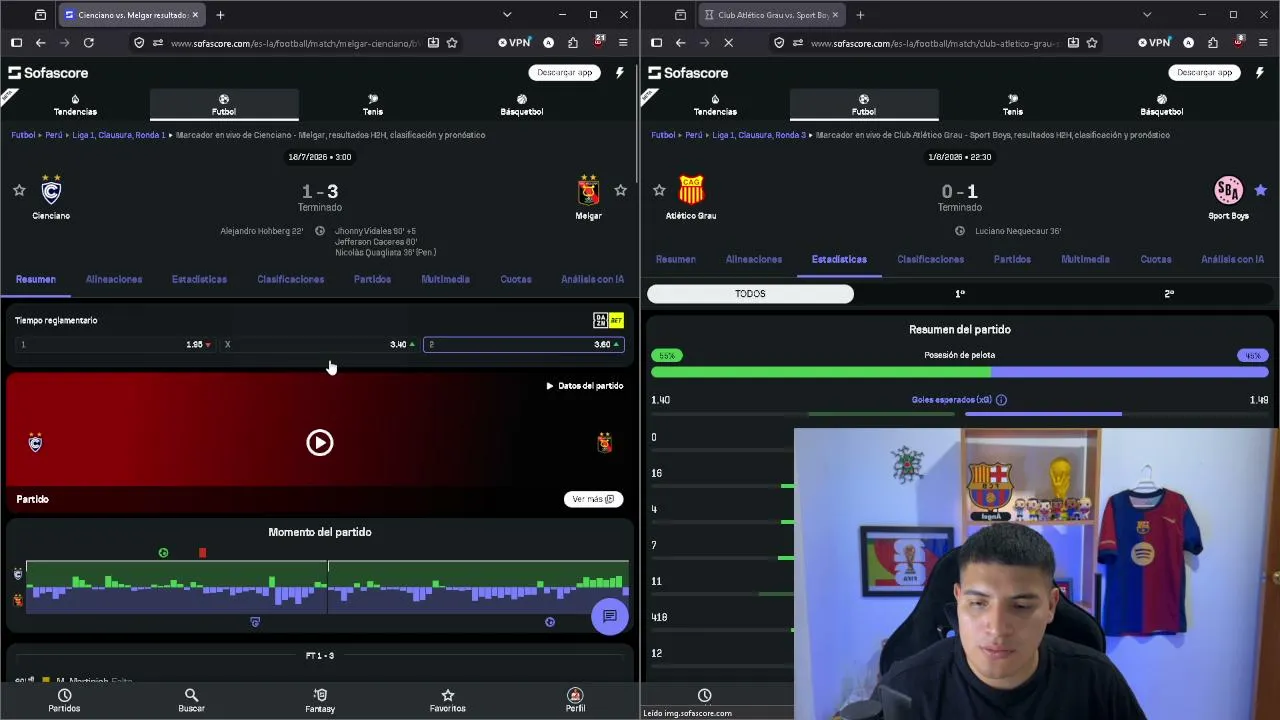Select away win odds 3.60
1280x720 pixels.
523,345
